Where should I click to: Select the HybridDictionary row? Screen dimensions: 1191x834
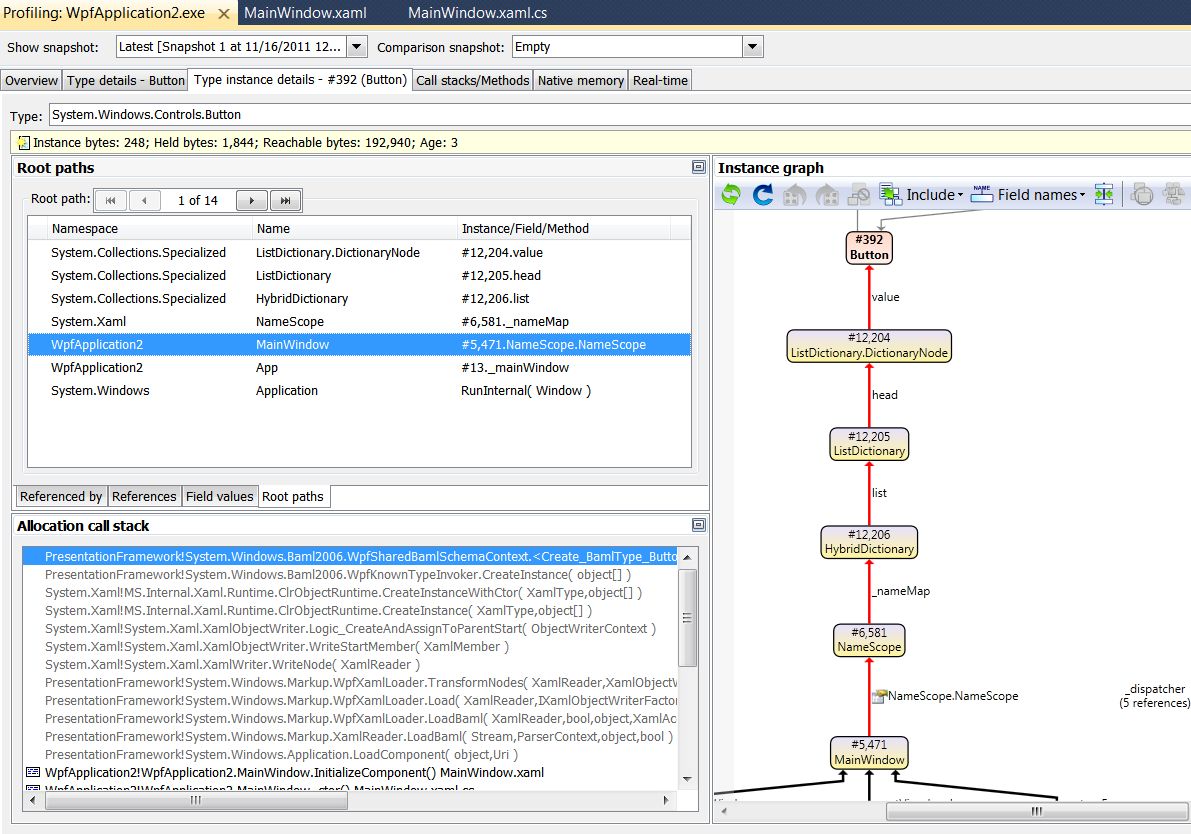tap(359, 299)
